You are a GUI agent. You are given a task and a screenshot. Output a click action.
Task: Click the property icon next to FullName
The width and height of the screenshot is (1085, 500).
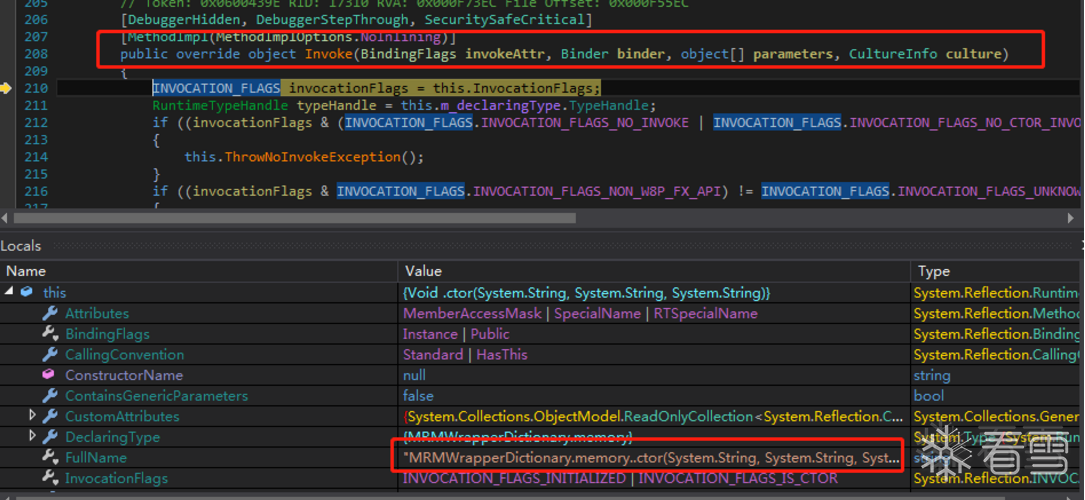tap(50, 457)
